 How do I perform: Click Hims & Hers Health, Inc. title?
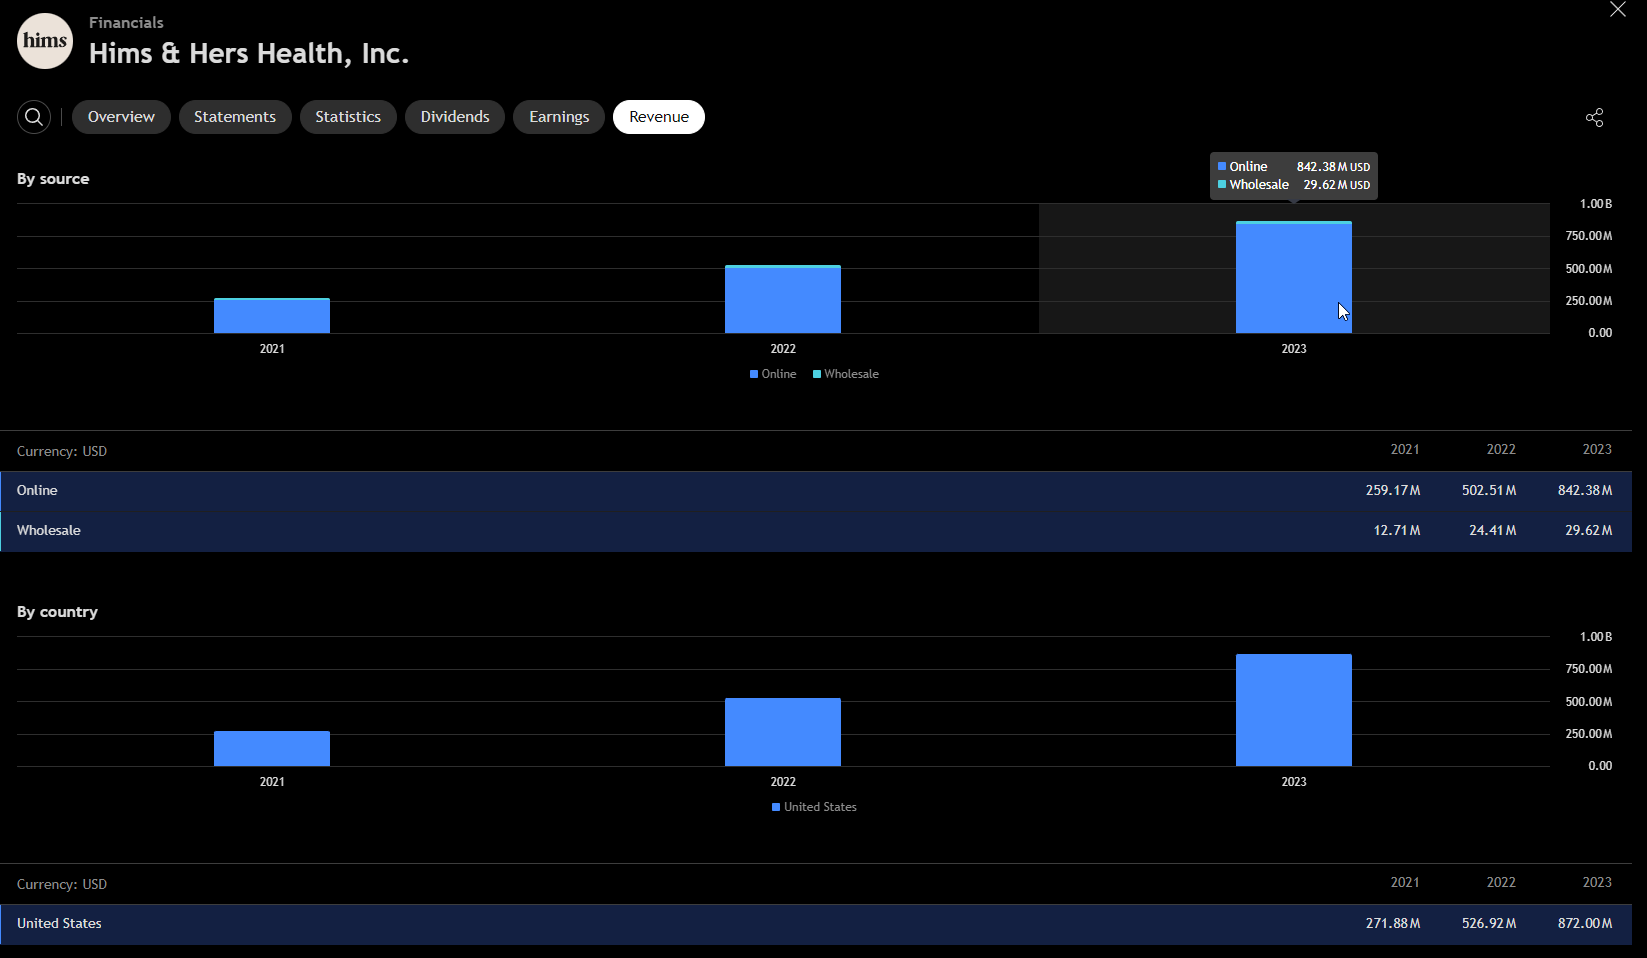coord(249,54)
